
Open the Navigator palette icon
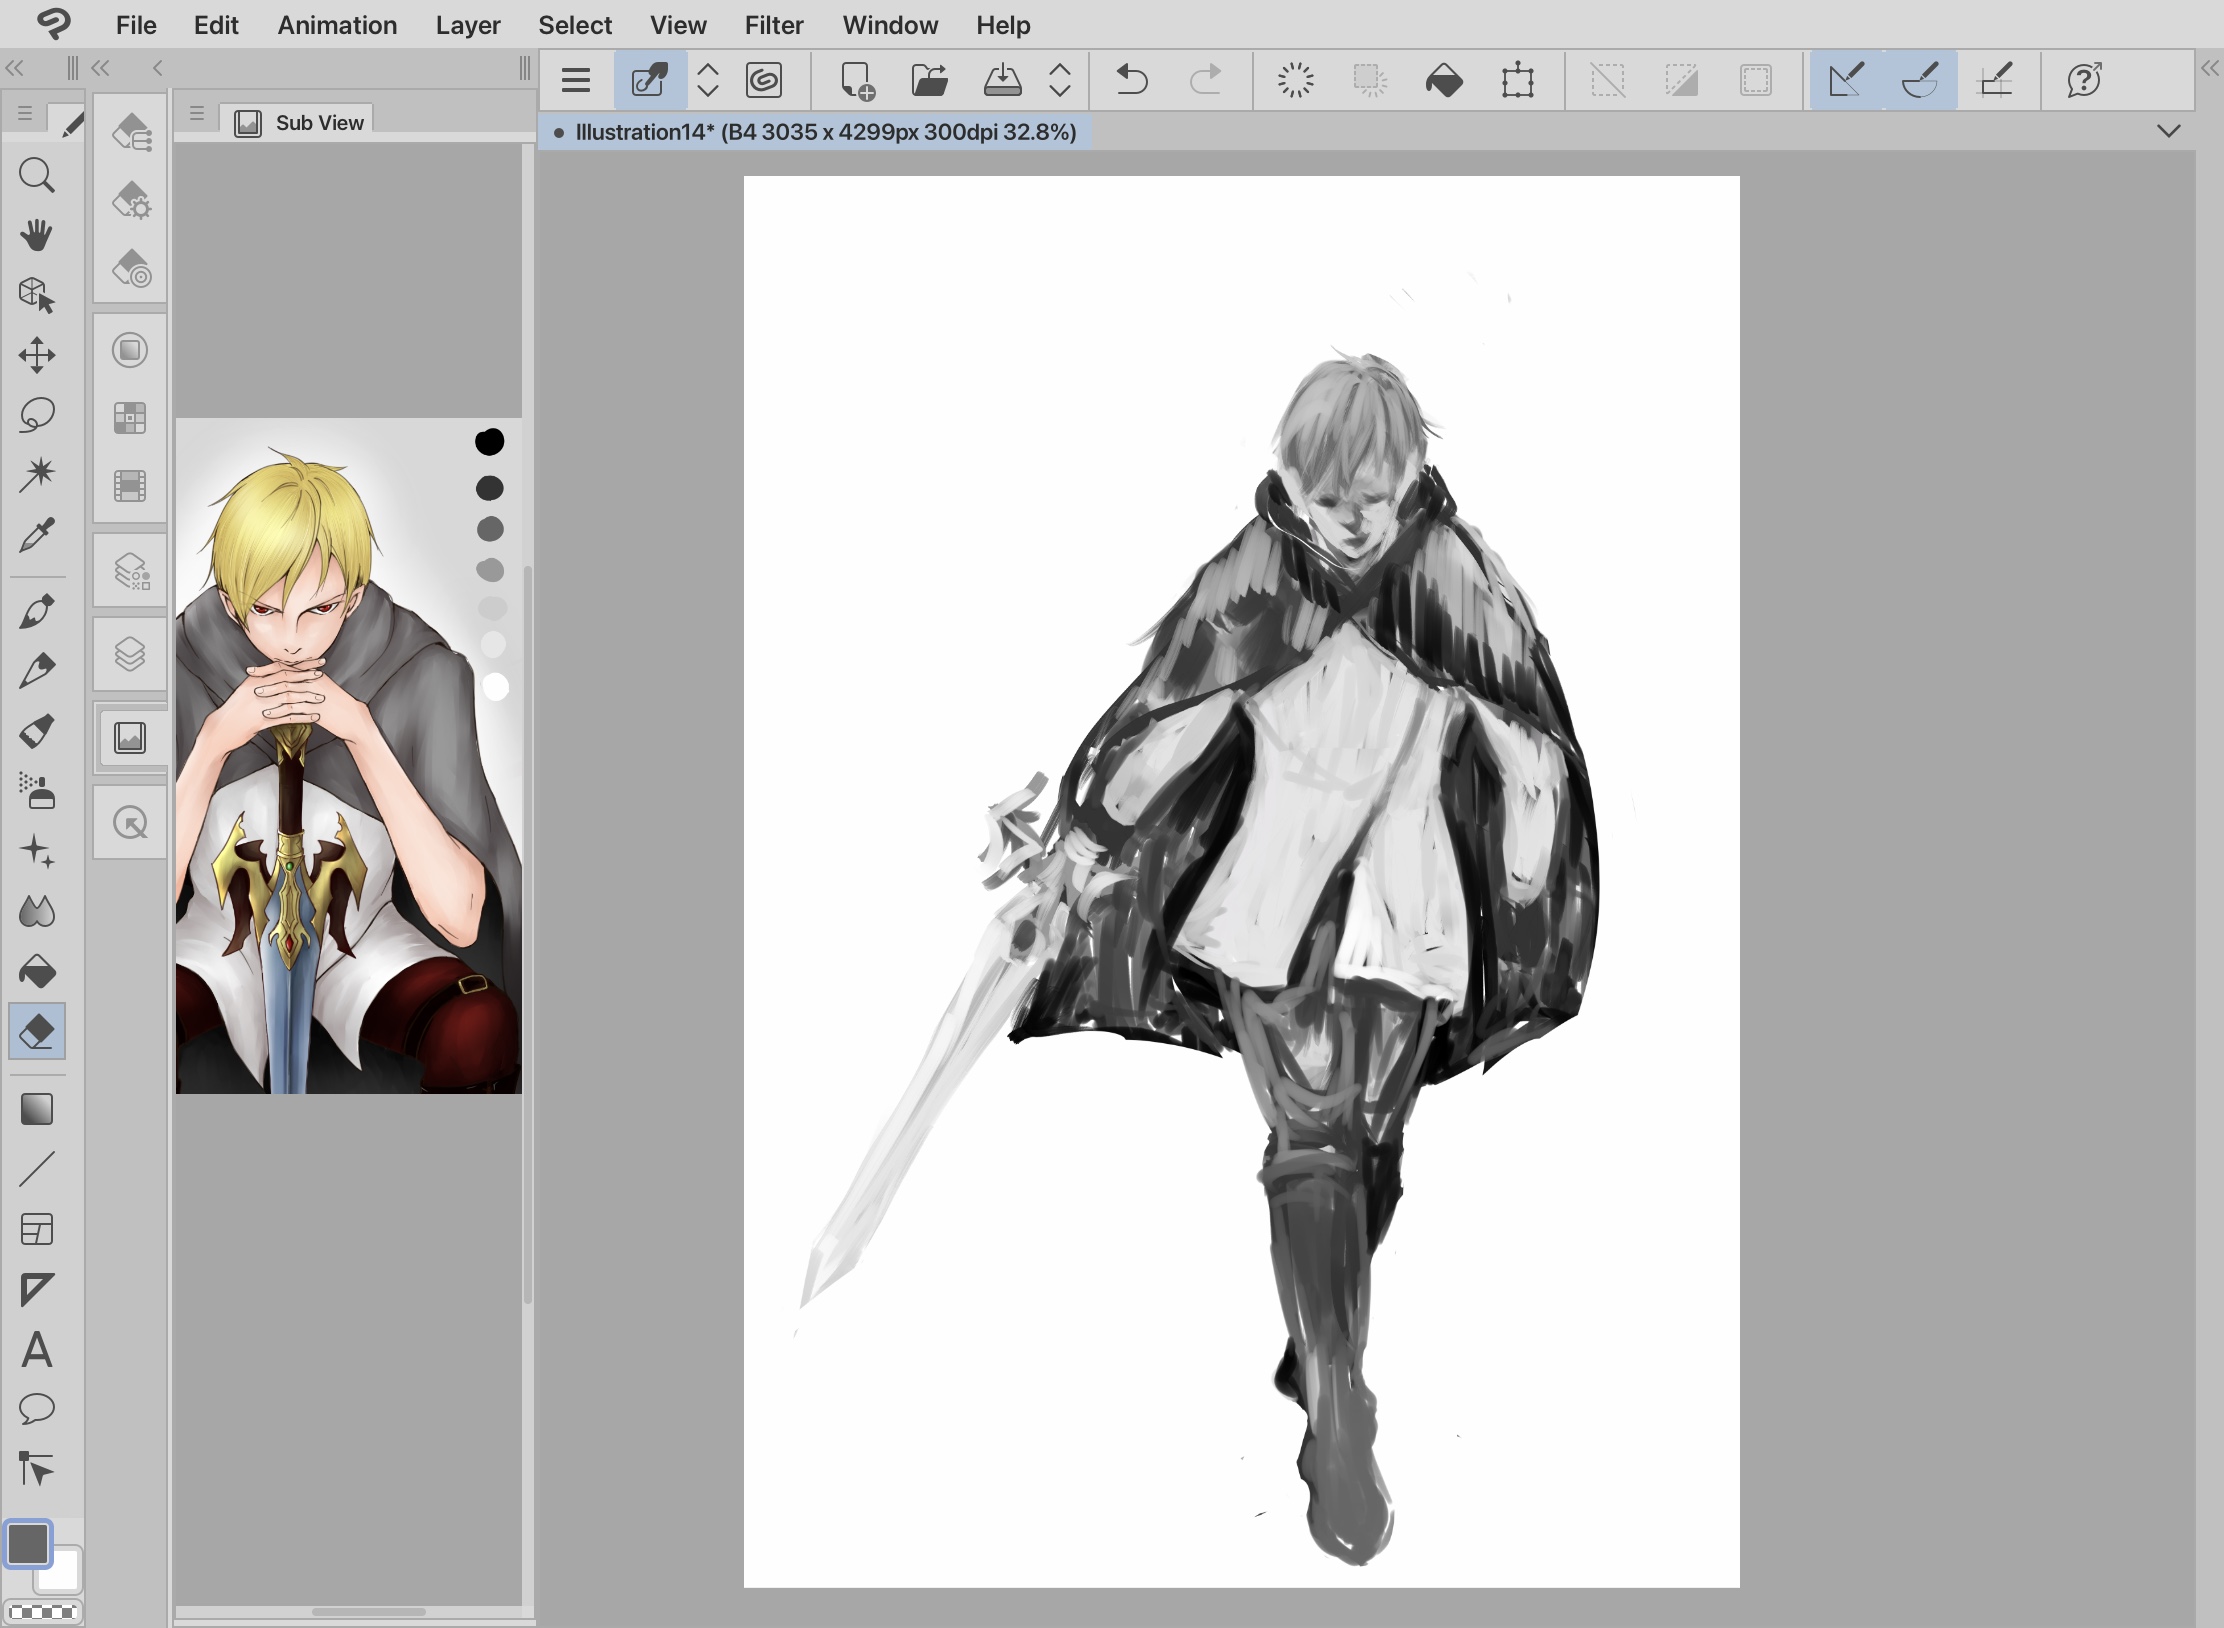(131, 823)
